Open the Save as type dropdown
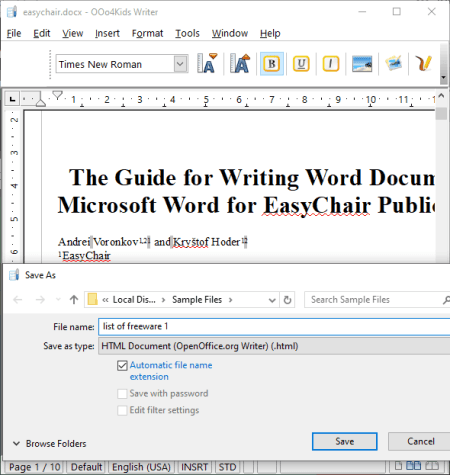This screenshot has height=475, width=450. 274,346
